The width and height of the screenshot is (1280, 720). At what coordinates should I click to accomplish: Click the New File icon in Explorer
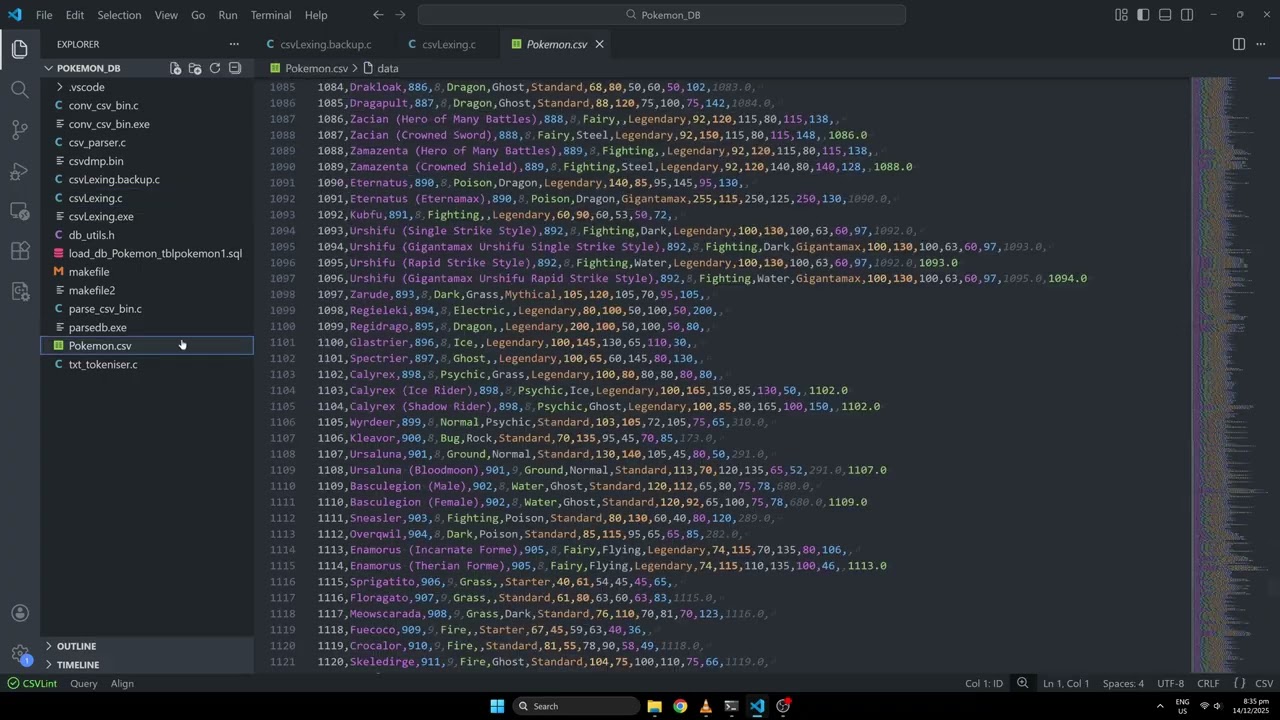[x=175, y=68]
